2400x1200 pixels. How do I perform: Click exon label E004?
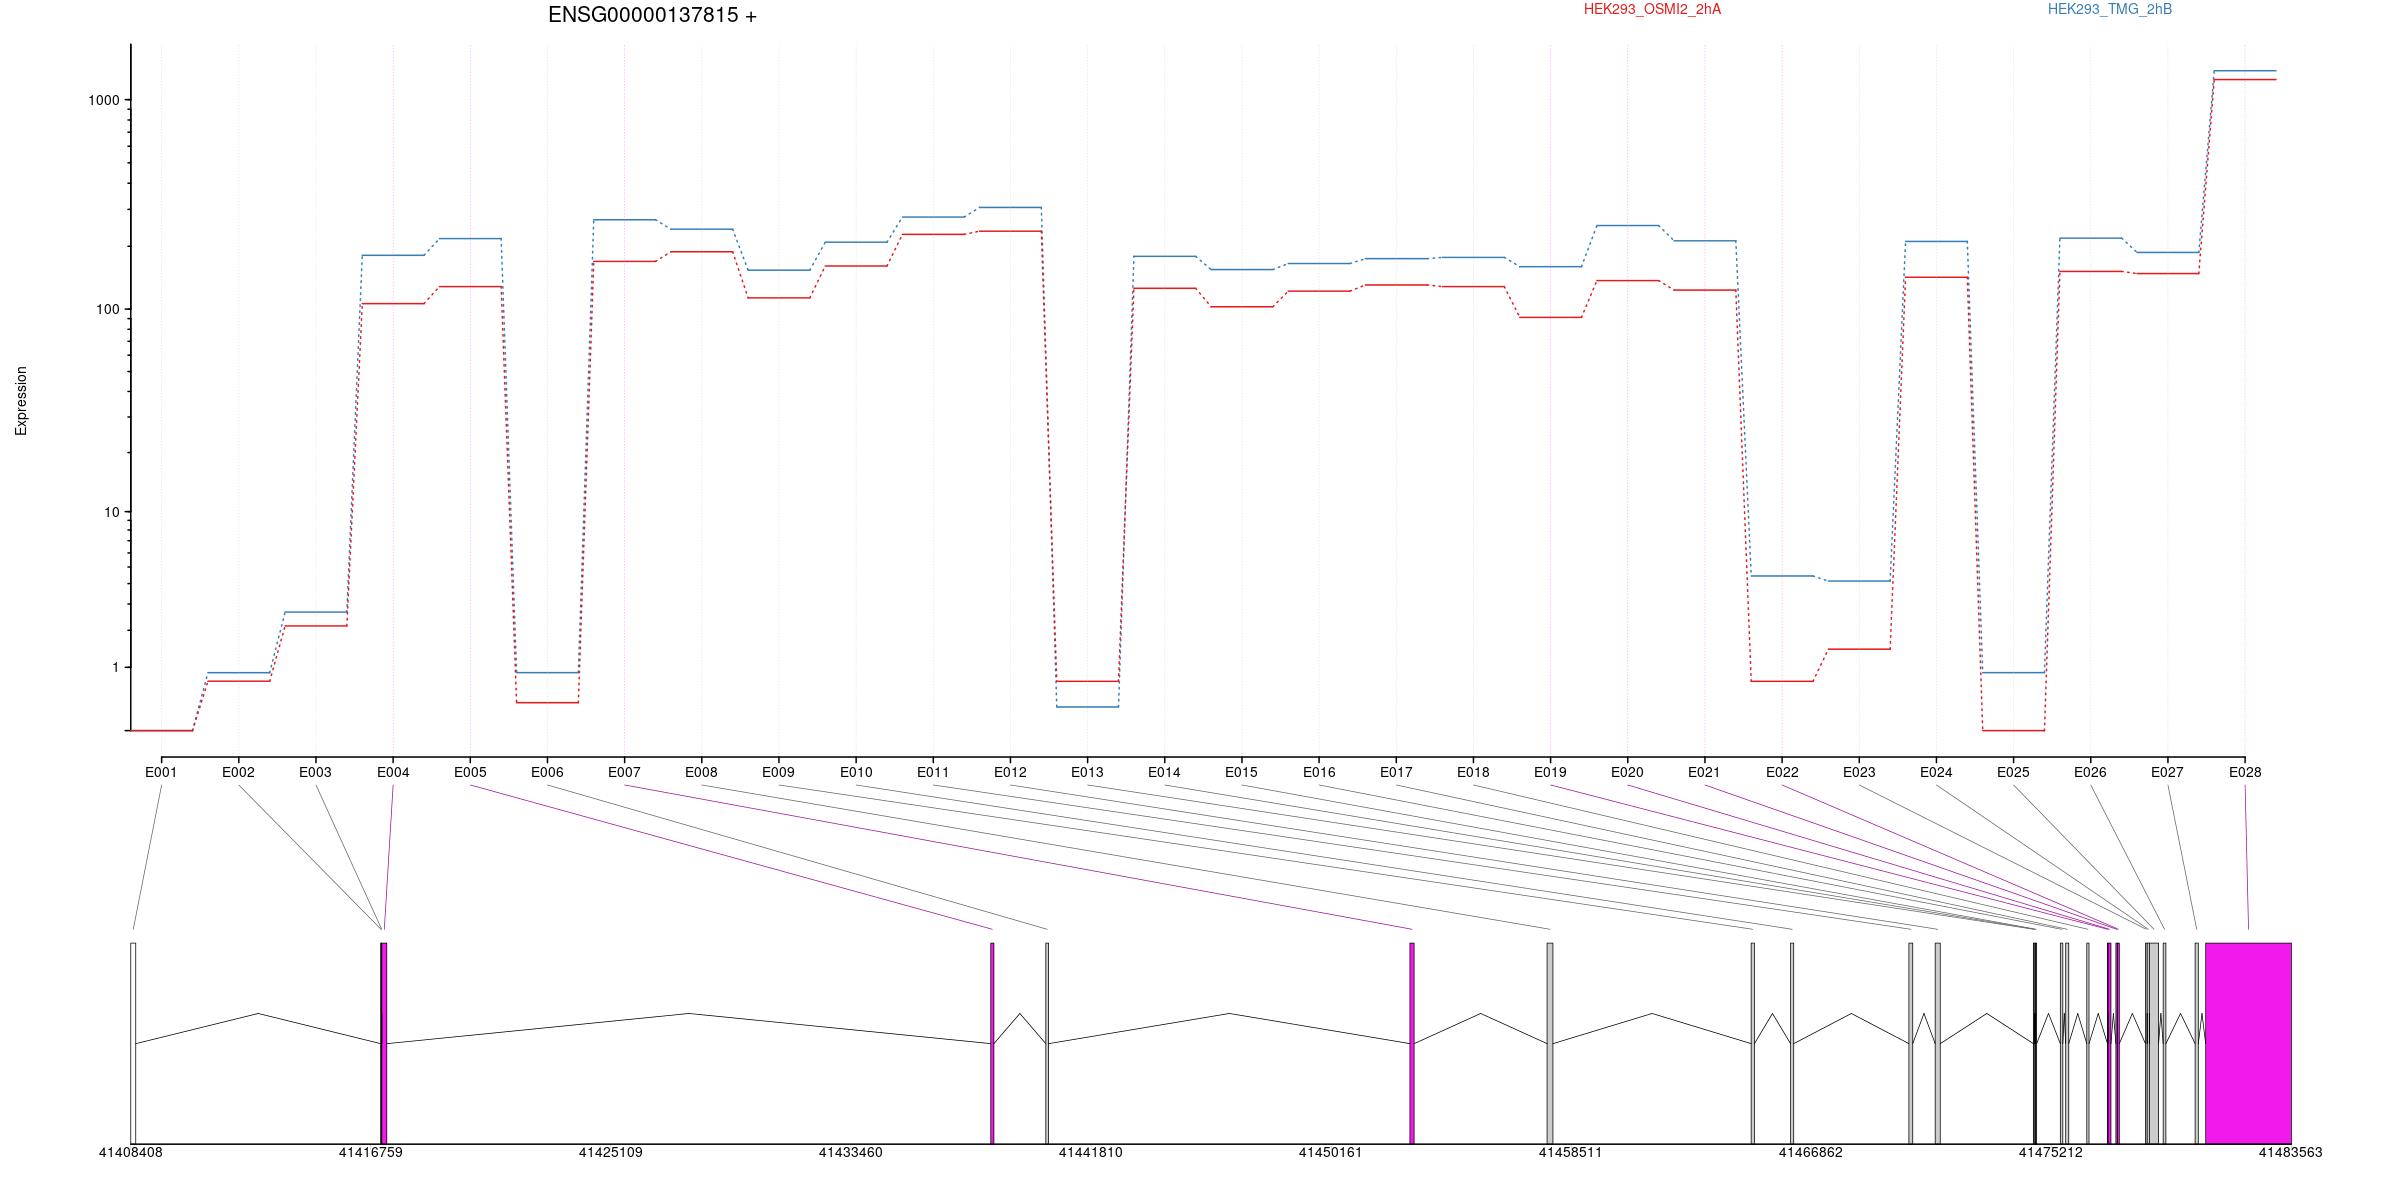(x=393, y=772)
